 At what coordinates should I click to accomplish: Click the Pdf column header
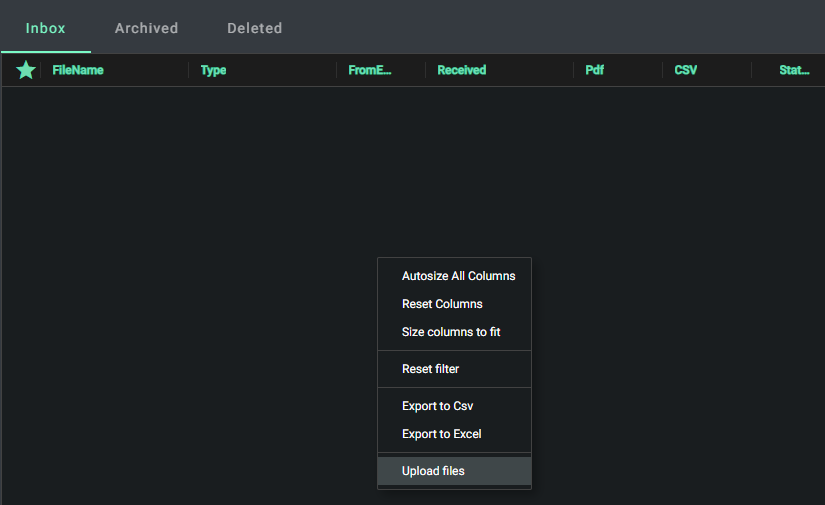(594, 70)
